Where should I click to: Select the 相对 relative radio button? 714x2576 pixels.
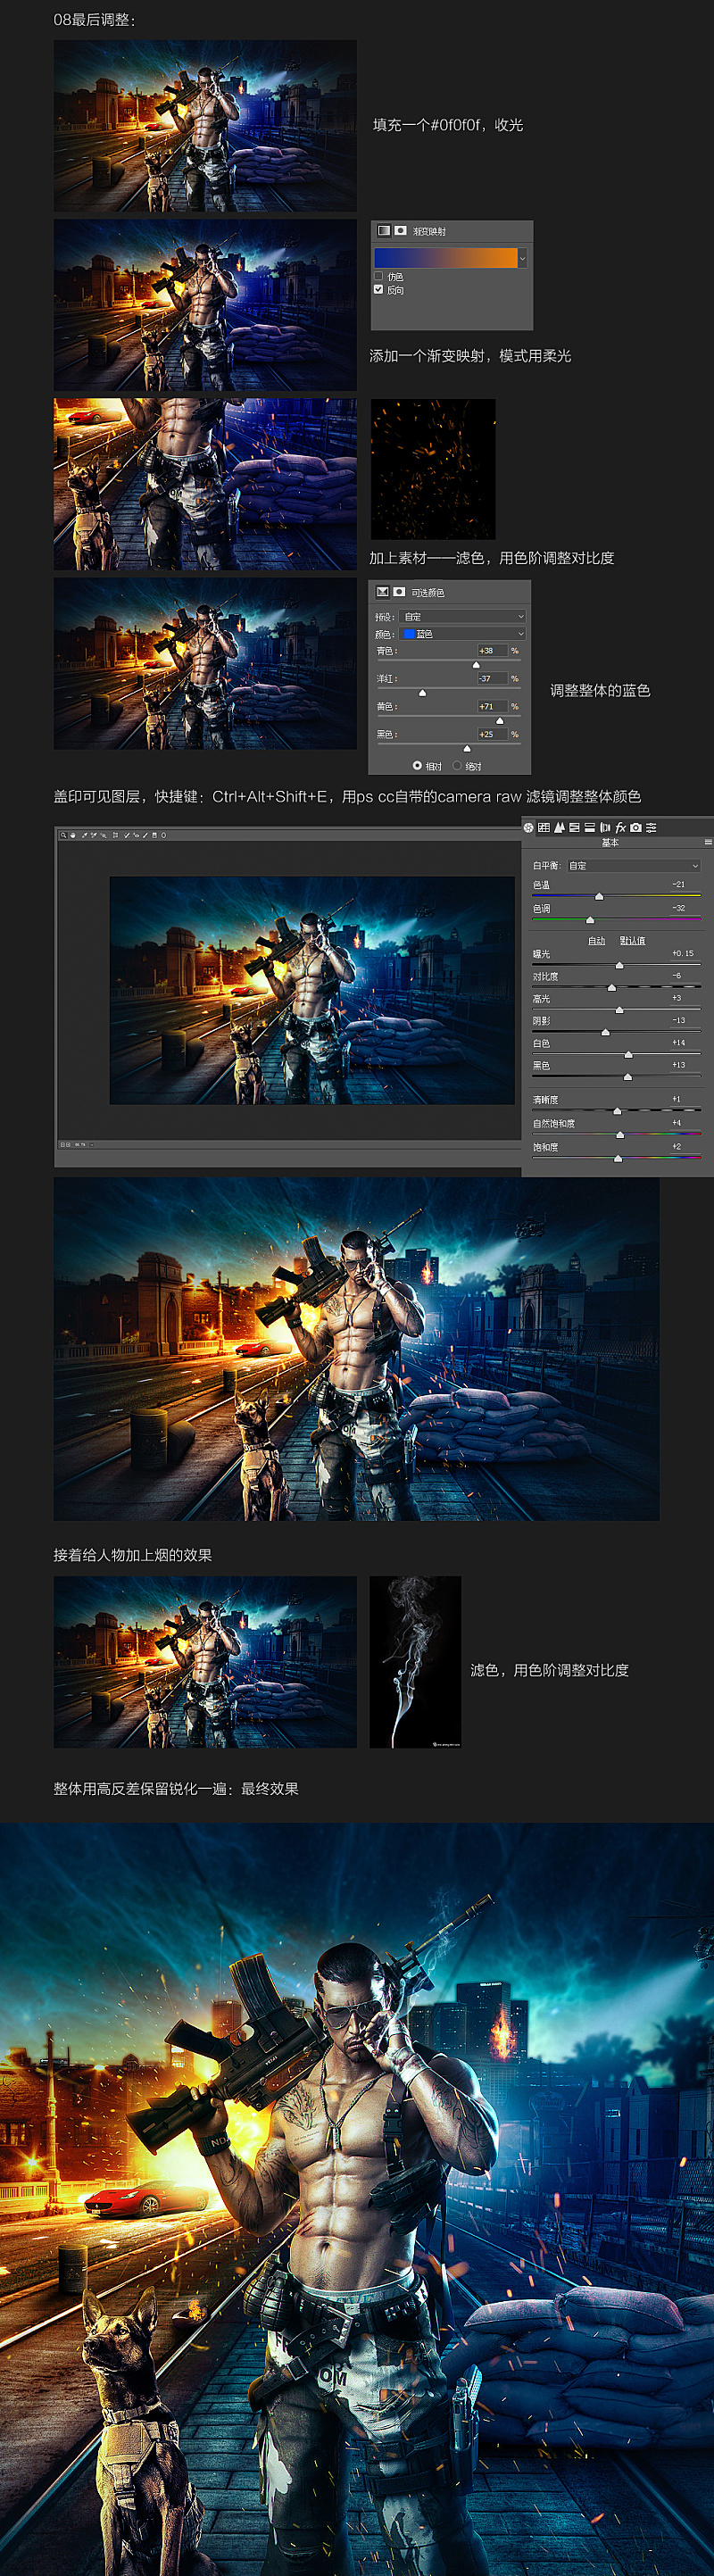(x=417, y=766)
